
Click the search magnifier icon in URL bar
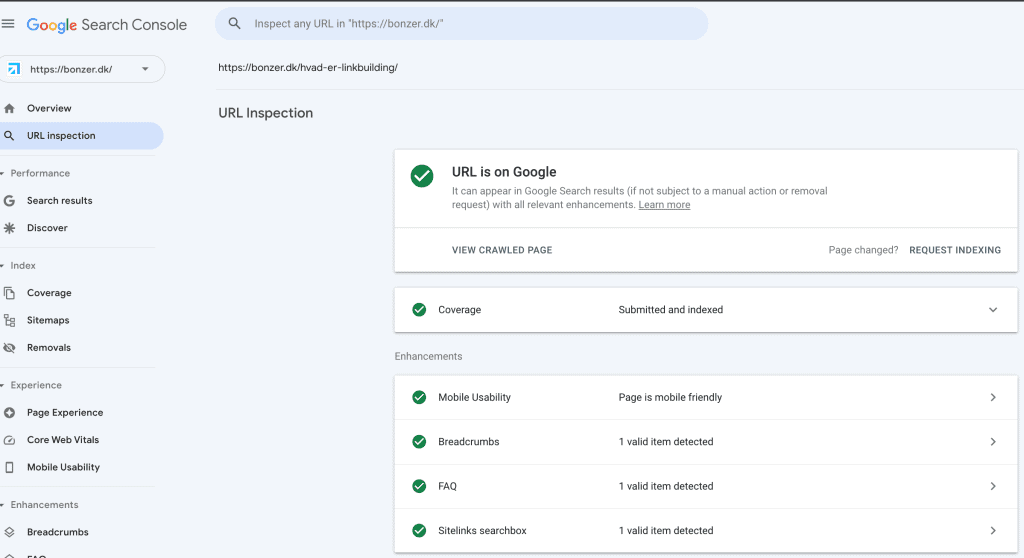234,24
